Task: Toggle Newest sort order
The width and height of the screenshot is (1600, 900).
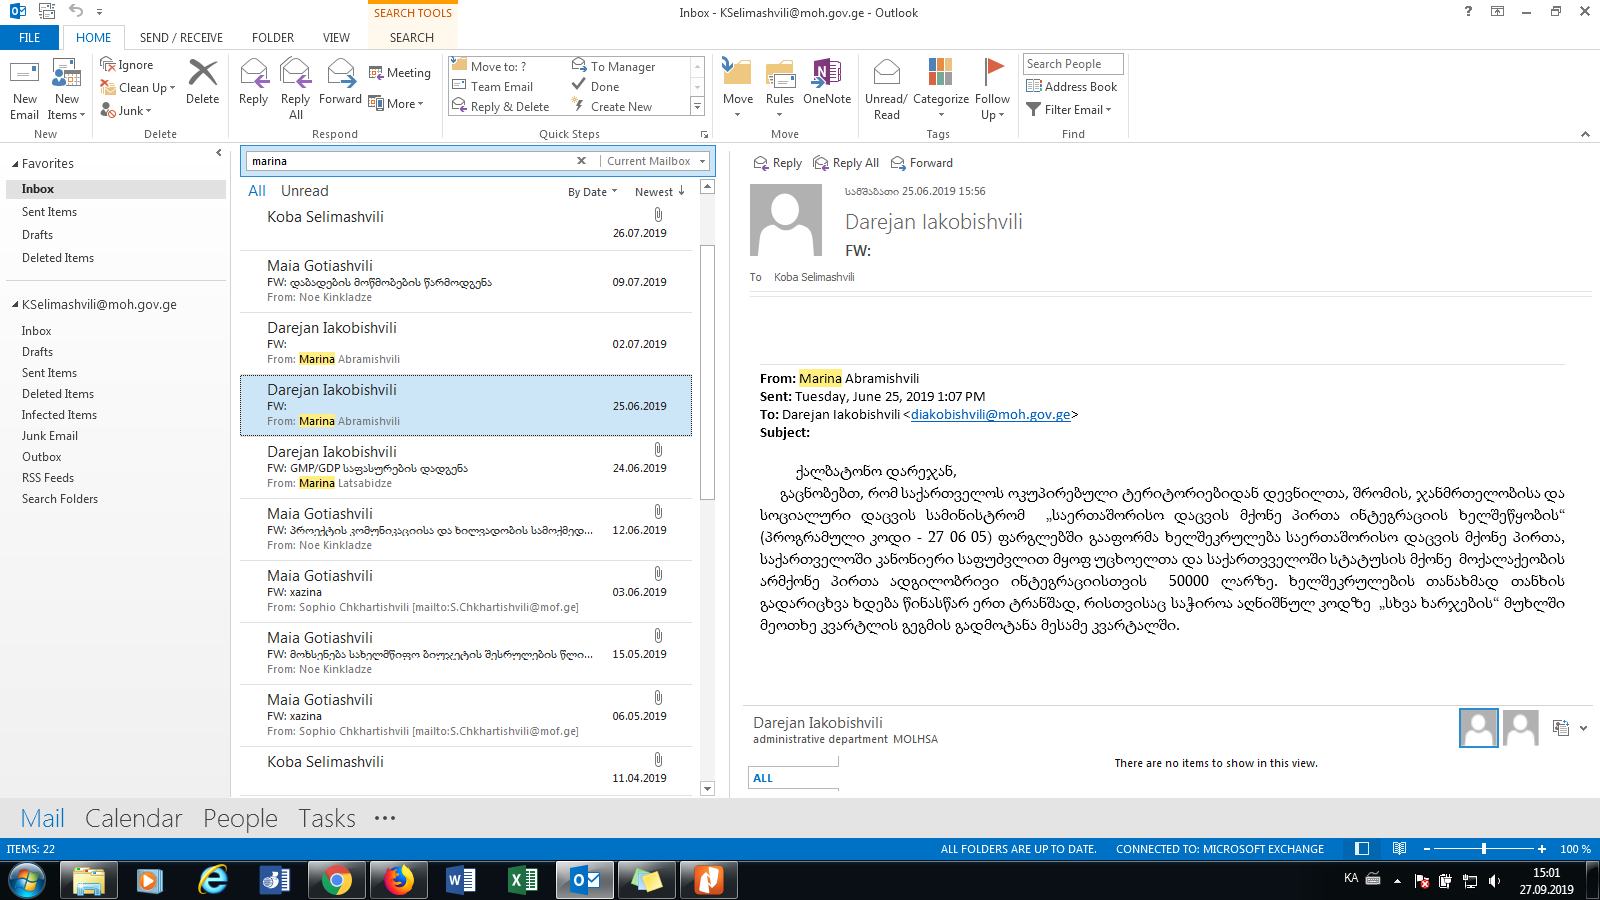Action: pos(659,192)
